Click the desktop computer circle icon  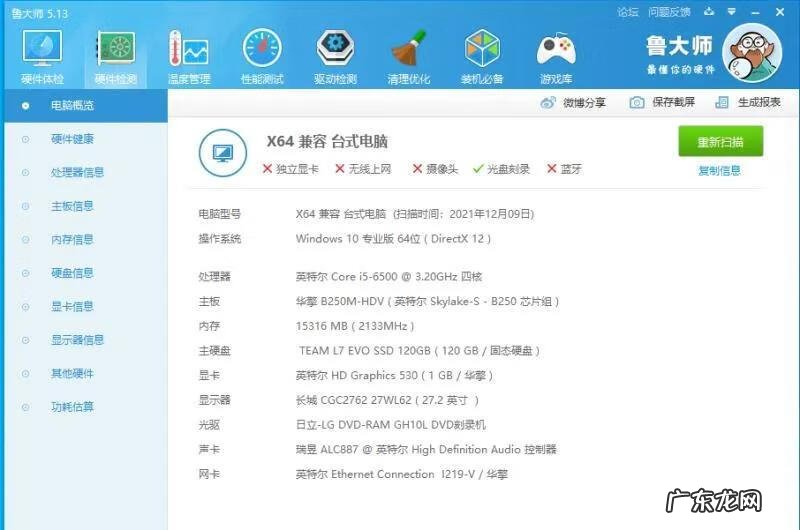pyautogui.click(x=223, y=153)
